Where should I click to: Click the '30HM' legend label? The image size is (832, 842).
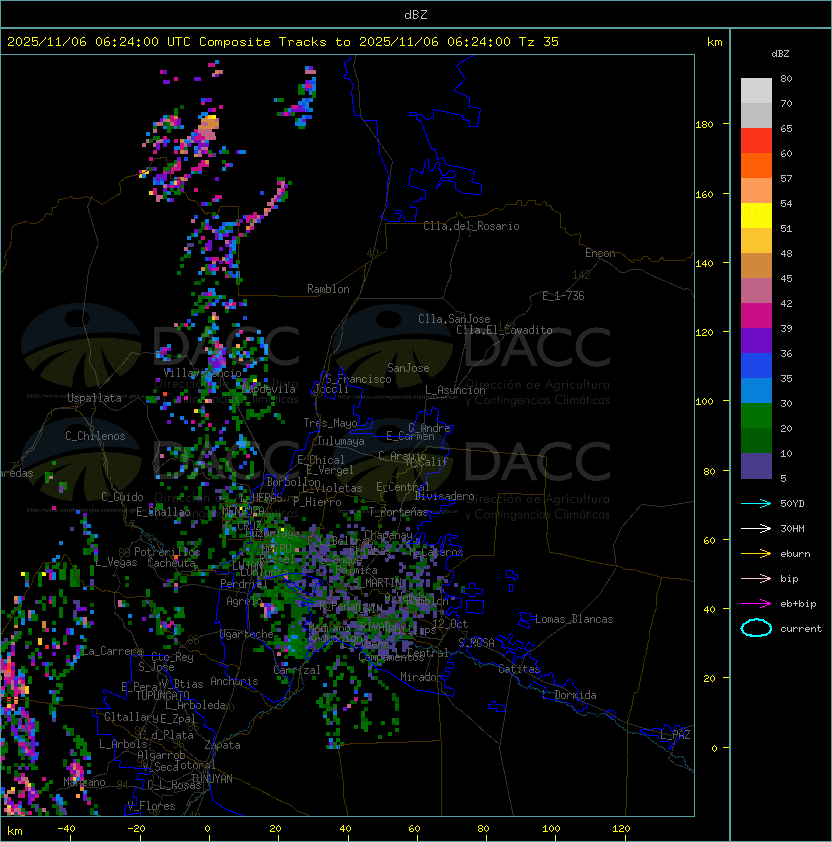[792, 529]
